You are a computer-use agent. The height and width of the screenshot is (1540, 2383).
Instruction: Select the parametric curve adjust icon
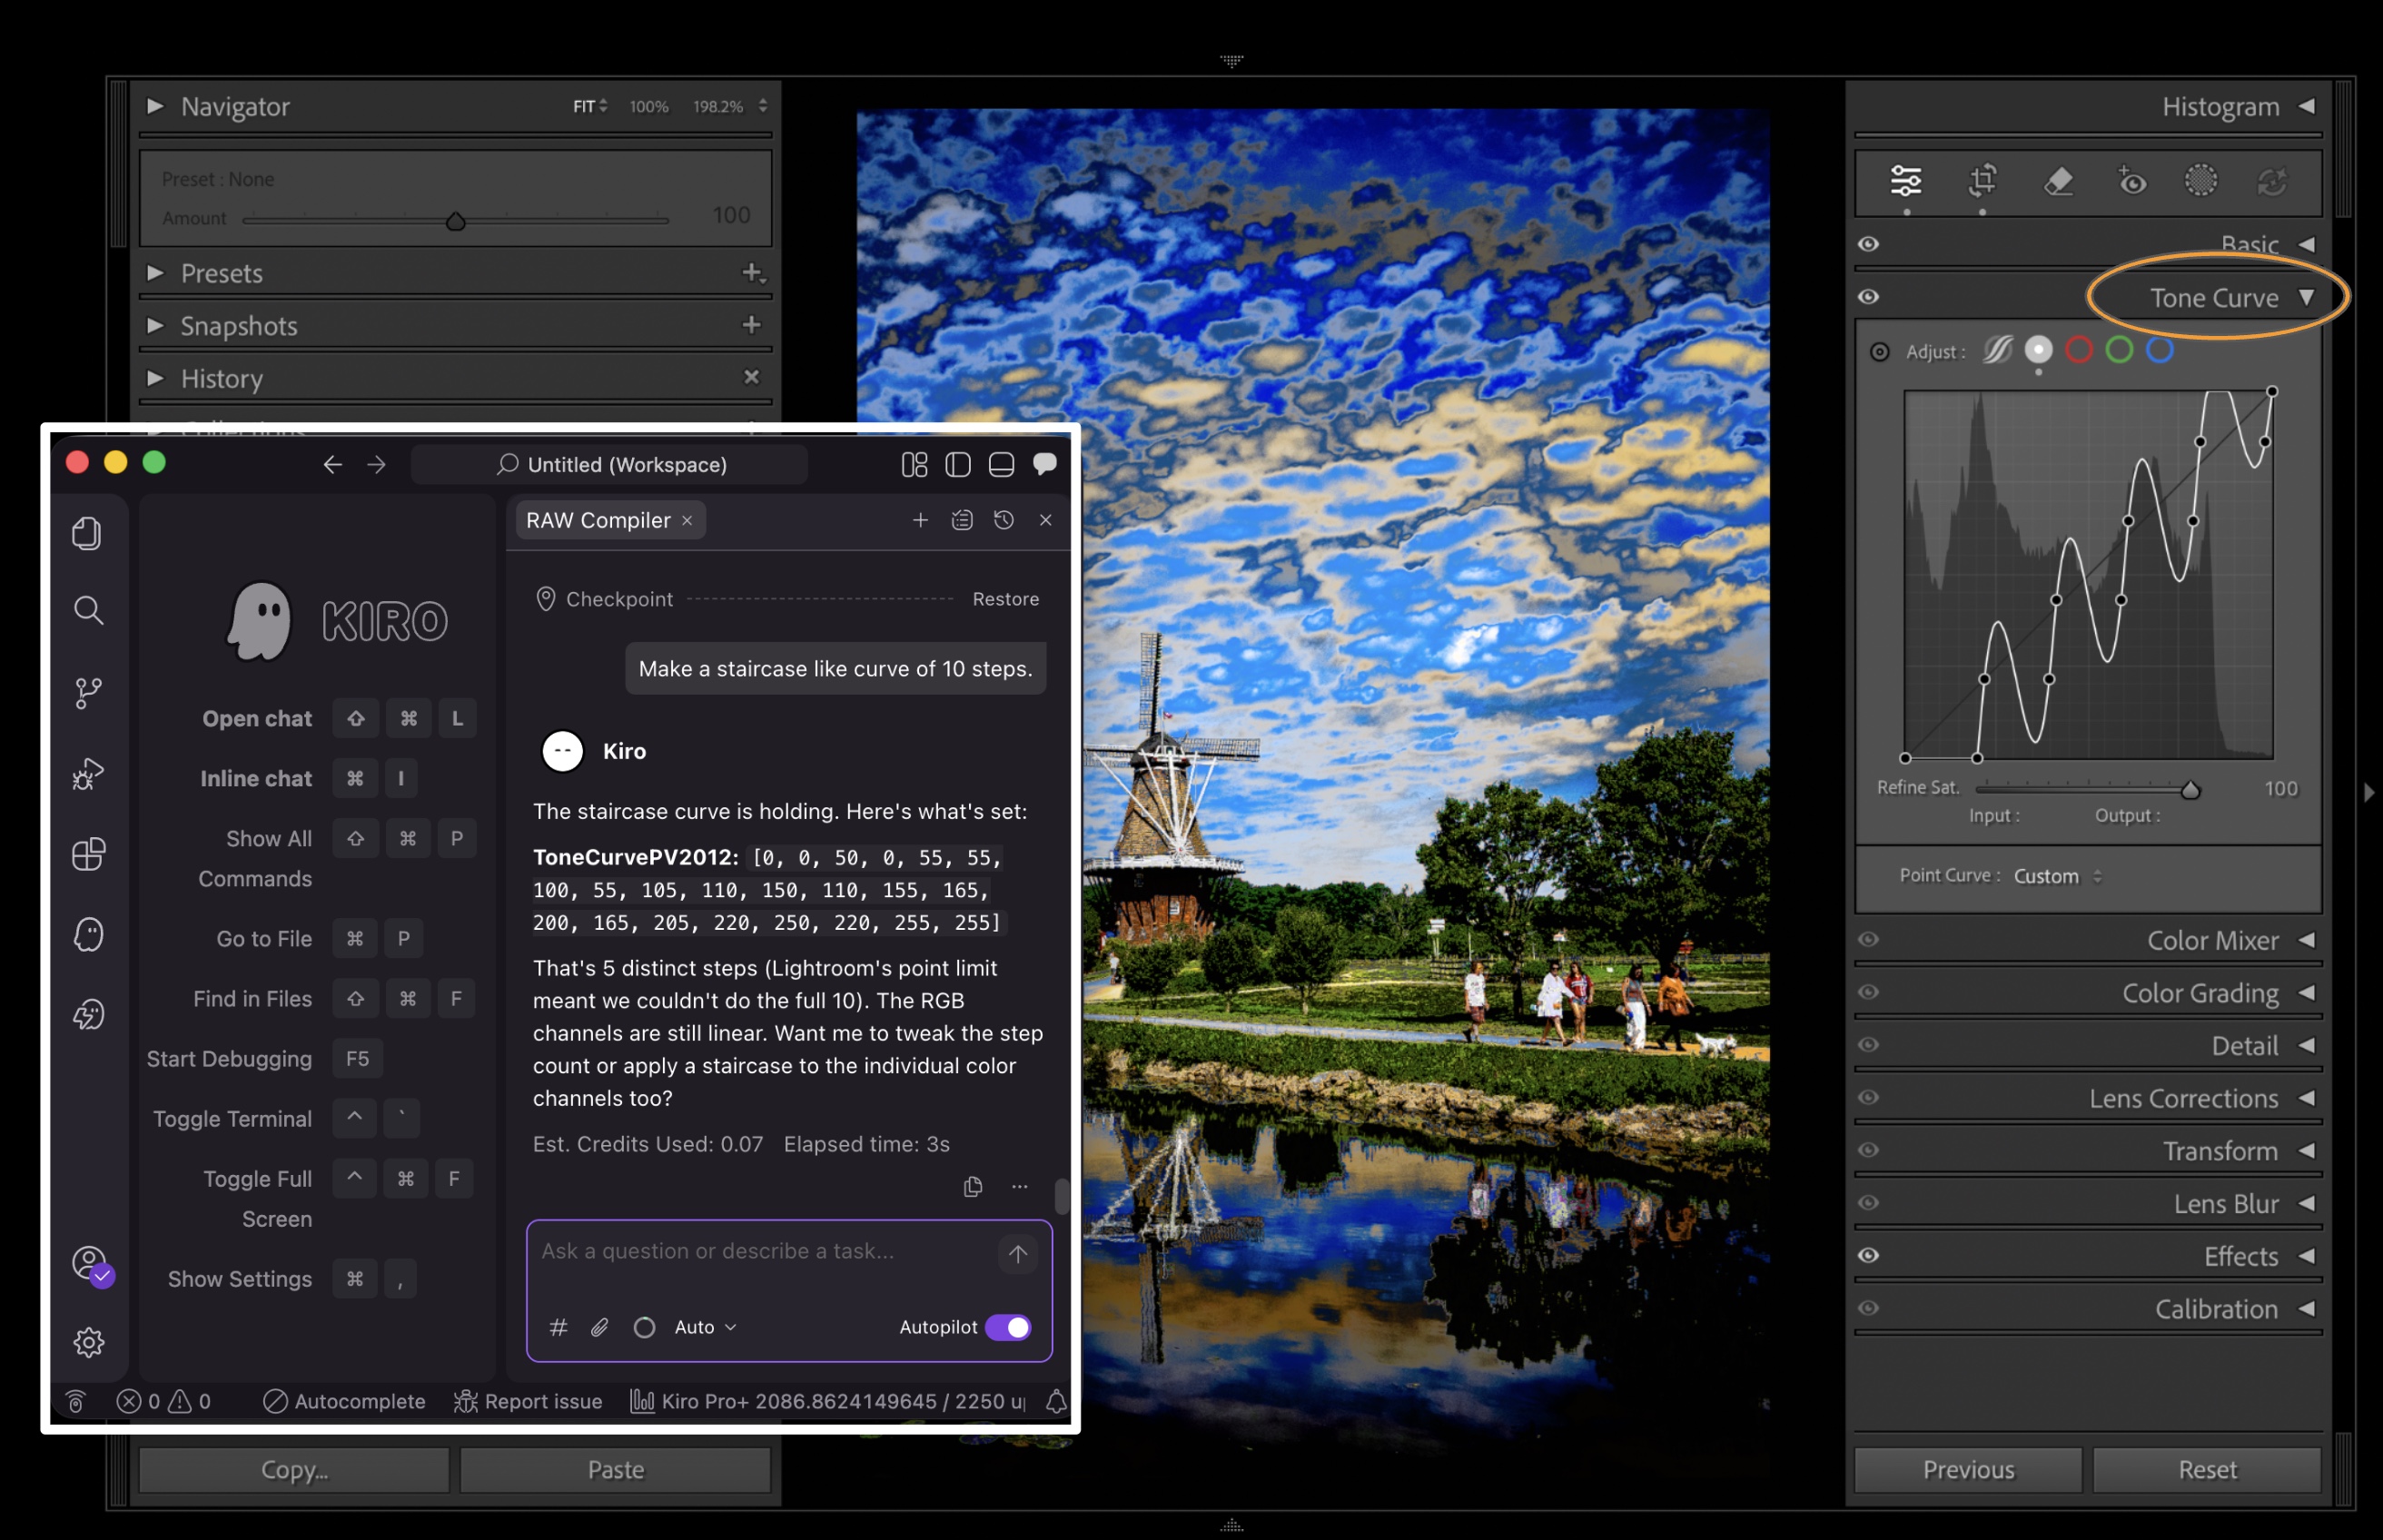point(1998,350)
